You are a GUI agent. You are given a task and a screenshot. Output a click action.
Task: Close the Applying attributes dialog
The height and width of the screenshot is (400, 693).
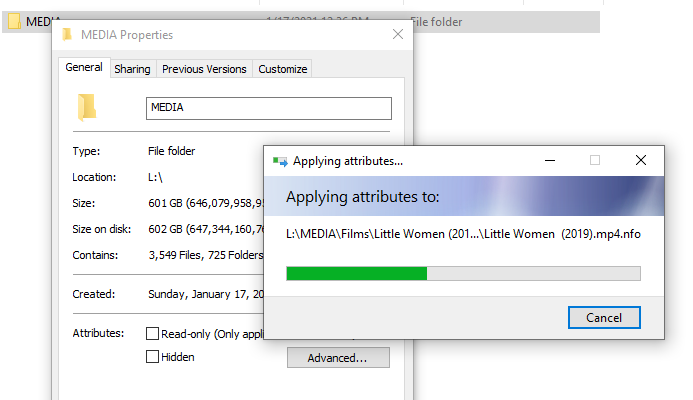[x=641, y=160]
